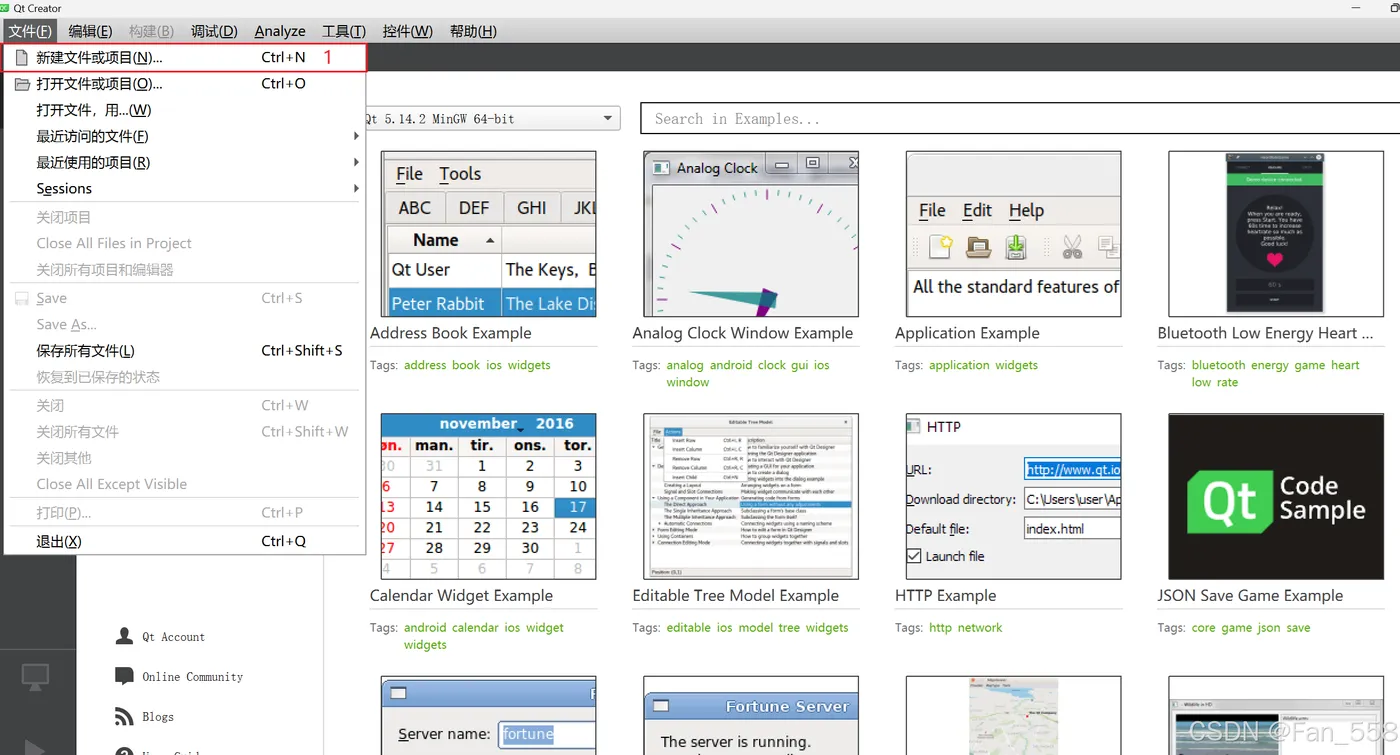1400x755 pixels.
Task: Open the HTTP Example thumbnail
Action: [1013, 496]
